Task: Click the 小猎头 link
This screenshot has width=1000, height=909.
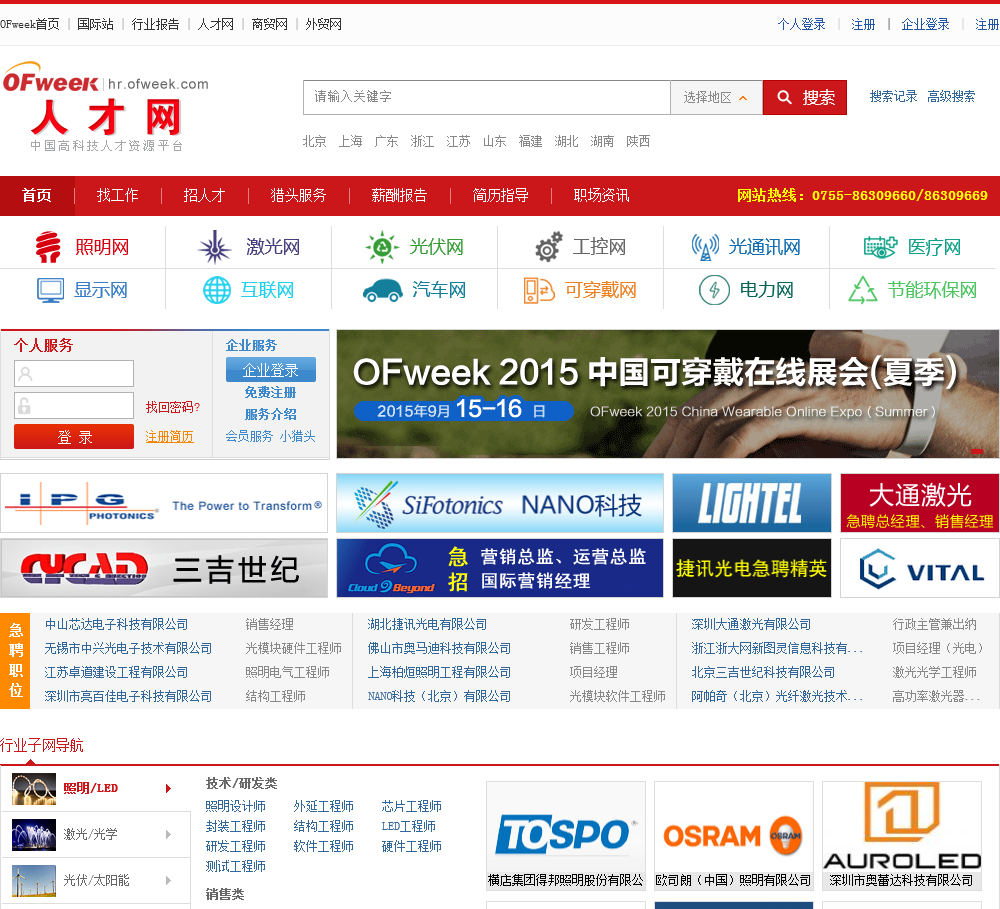Action: [x=297, y=436]
